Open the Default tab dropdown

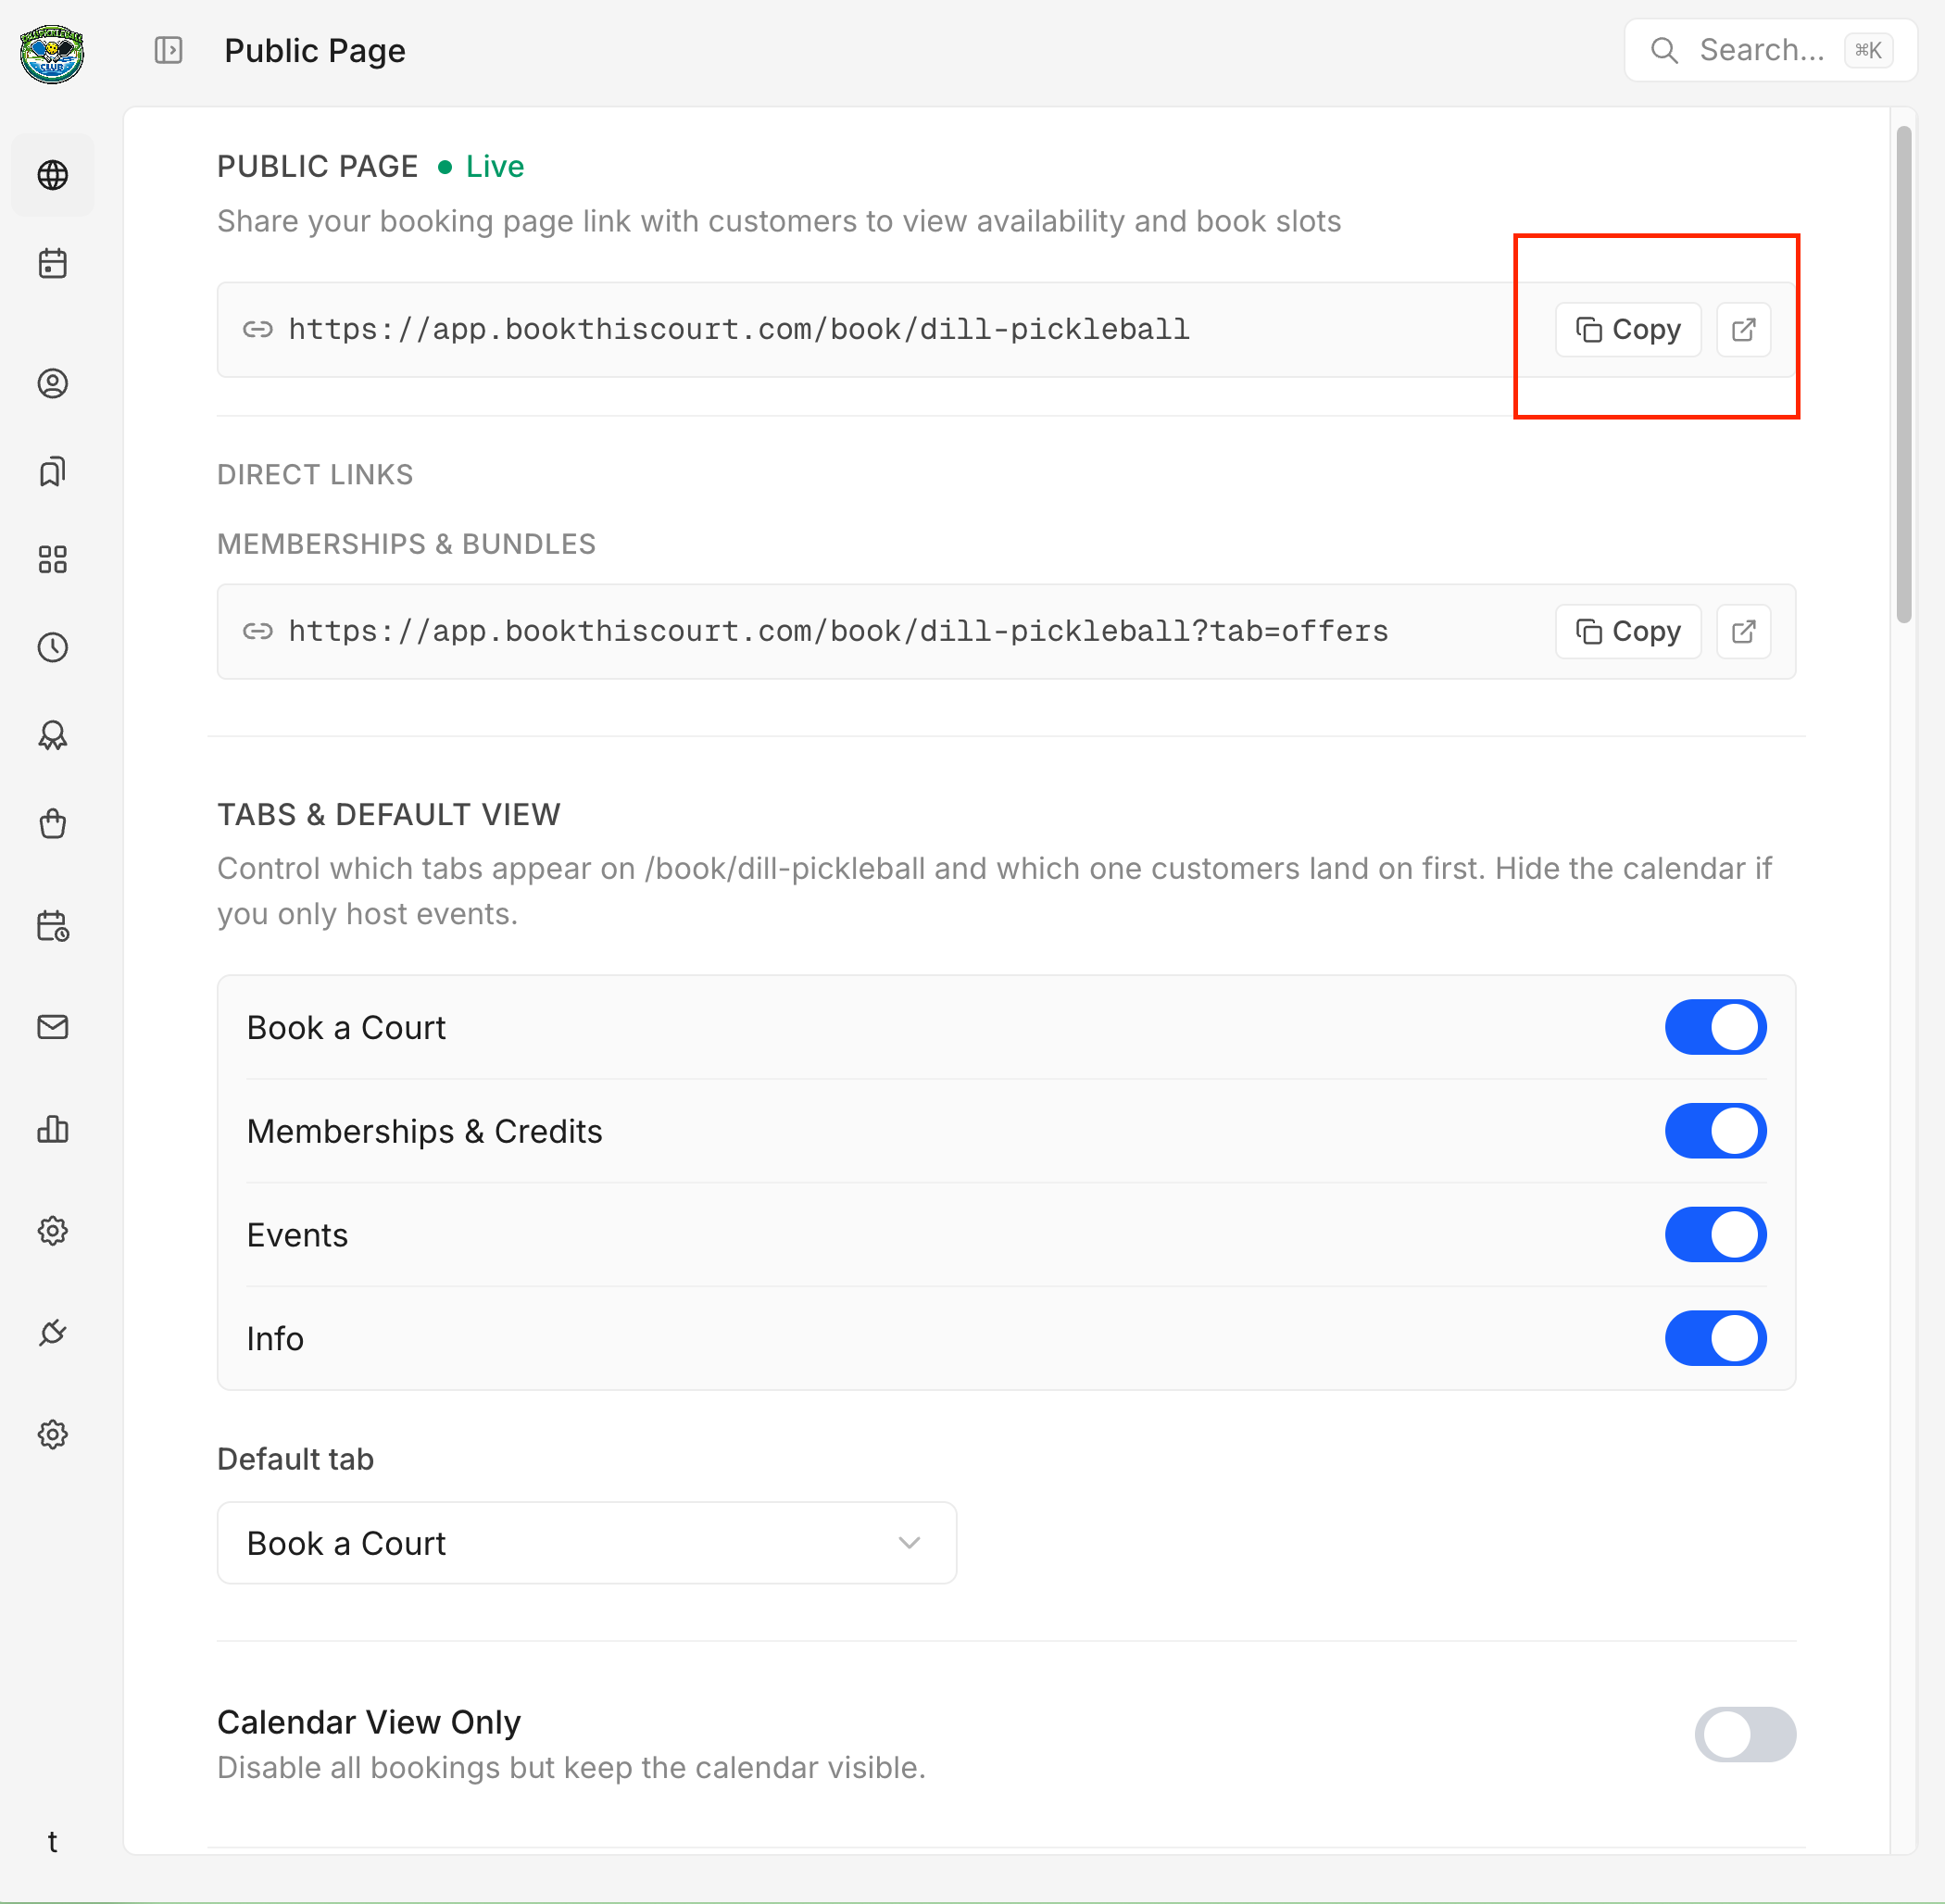[587, 1543]
